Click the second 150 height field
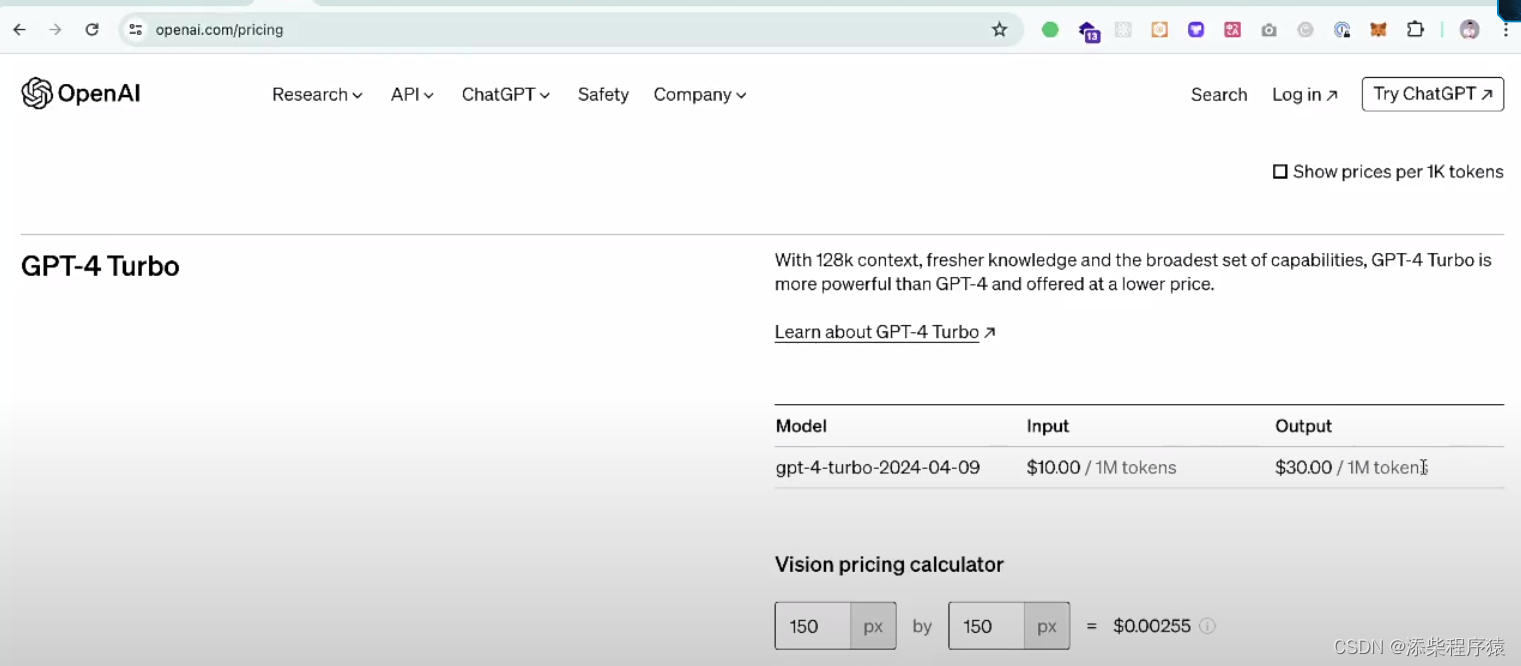 click(x=986, y=626)
